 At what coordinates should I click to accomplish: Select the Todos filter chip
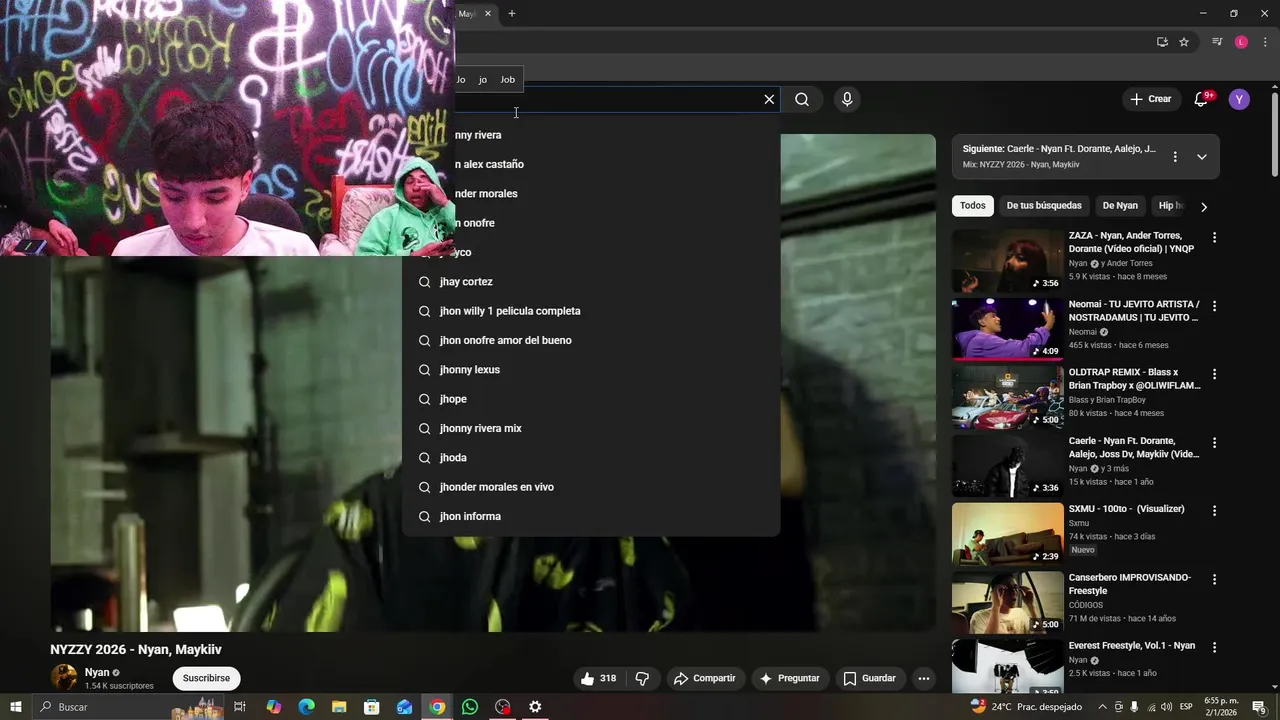(x=973, y=206)
